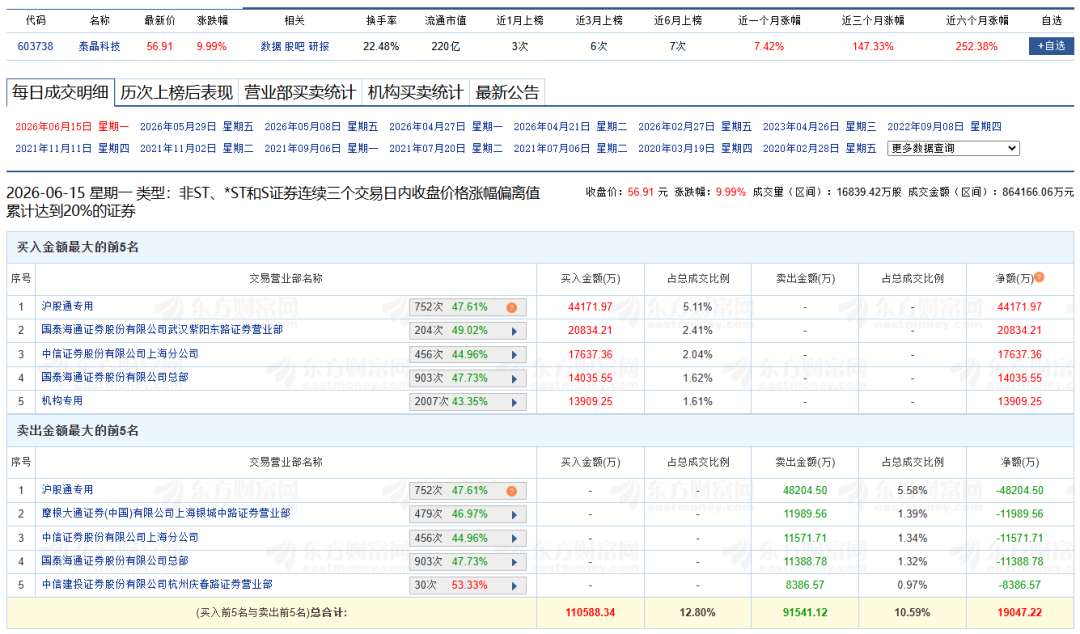Select date 2026年06月15日 星期一
This screenshot has height=634, width=1080.
pyautogui.click(x=72, y=126)
